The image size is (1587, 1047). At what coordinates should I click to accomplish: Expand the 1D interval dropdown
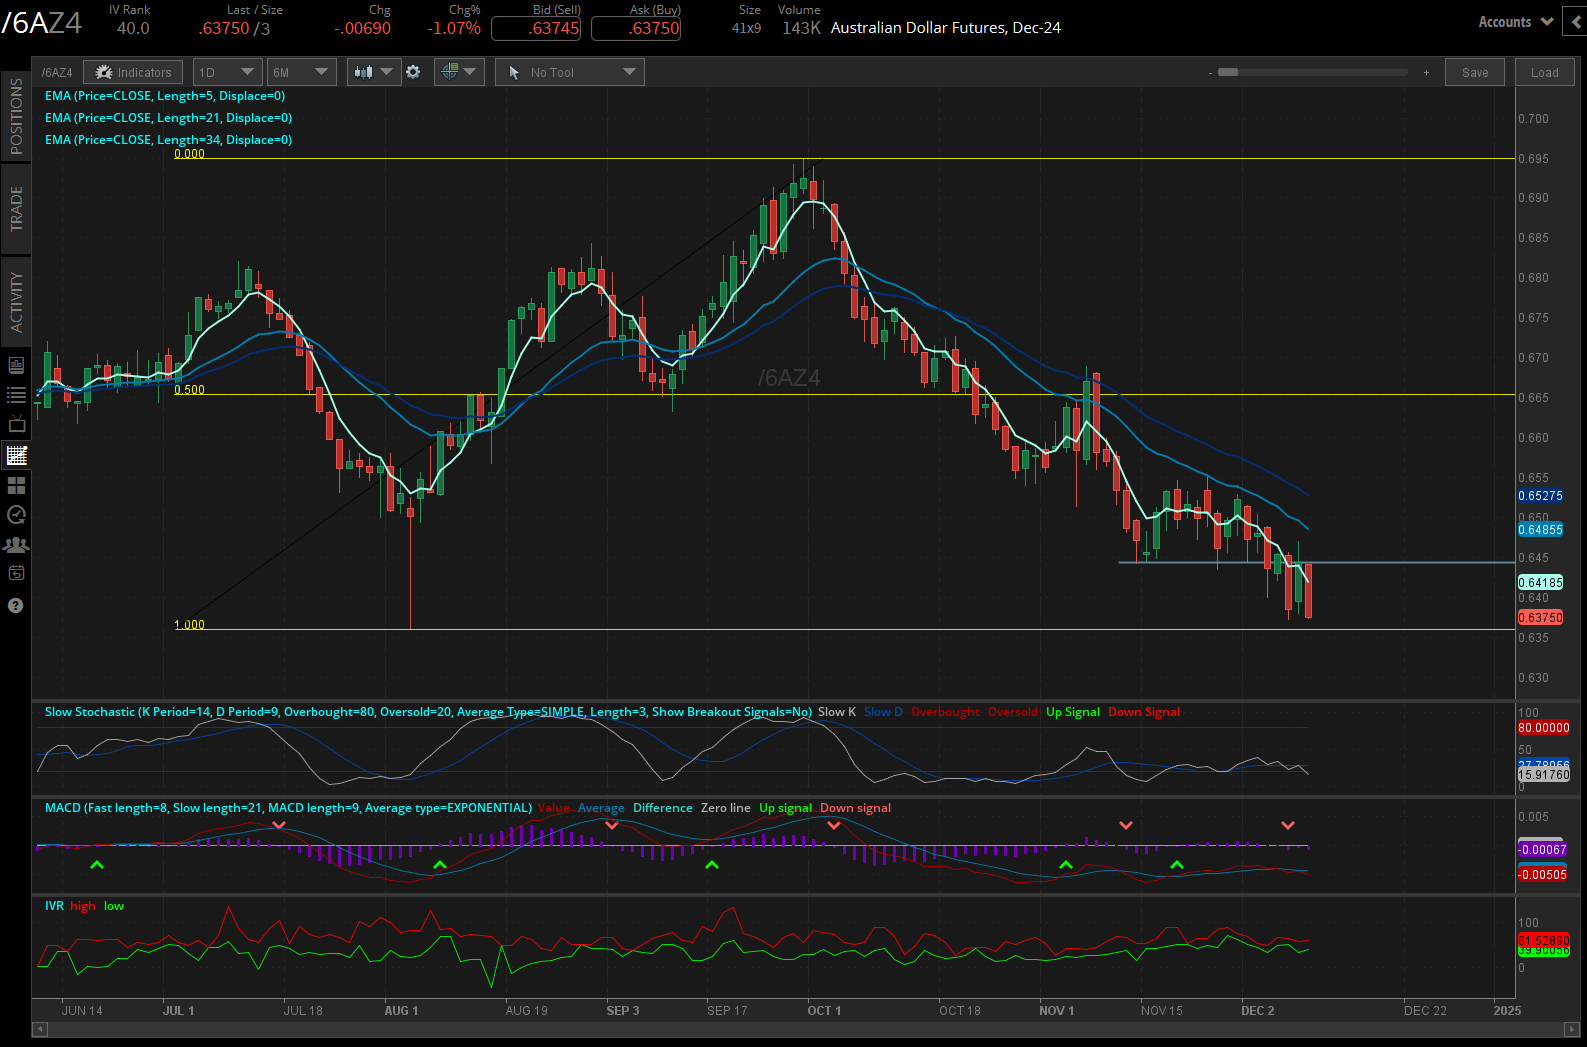click(226, 72)
